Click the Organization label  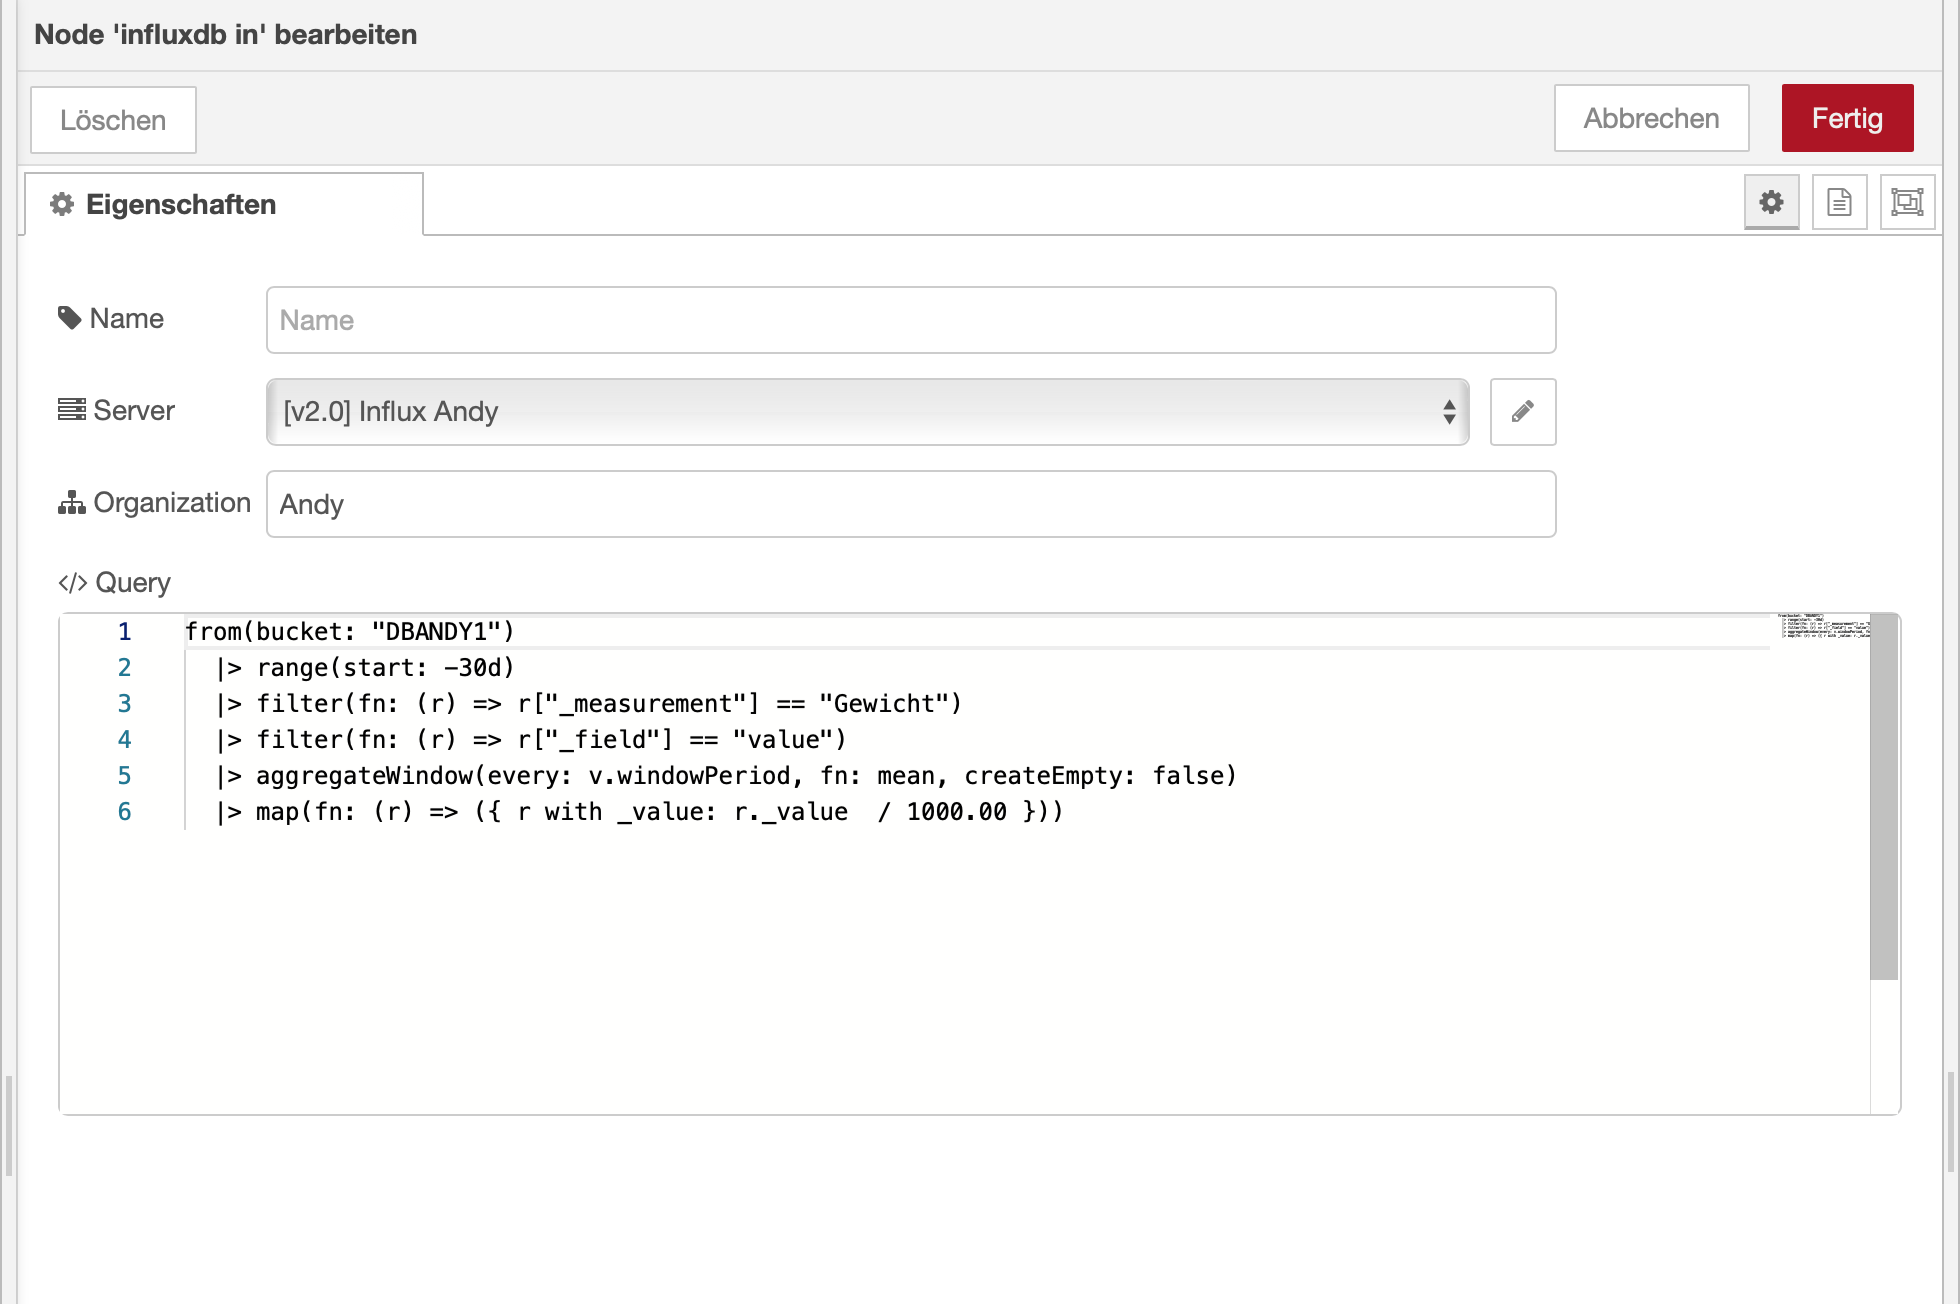pyautogui.click(x=154, y=502)
